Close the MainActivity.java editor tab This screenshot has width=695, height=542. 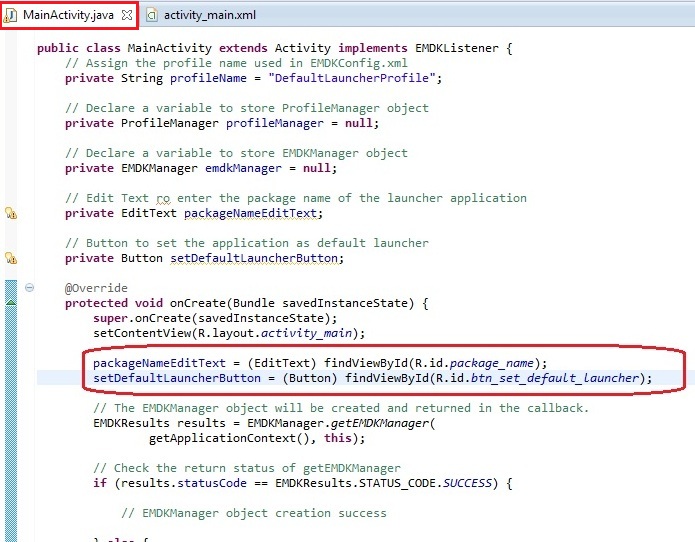pos(126,16)
